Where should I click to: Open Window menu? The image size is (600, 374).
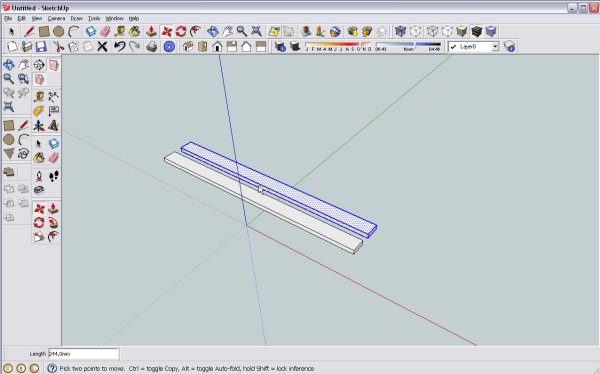click(x=114, y=18)
